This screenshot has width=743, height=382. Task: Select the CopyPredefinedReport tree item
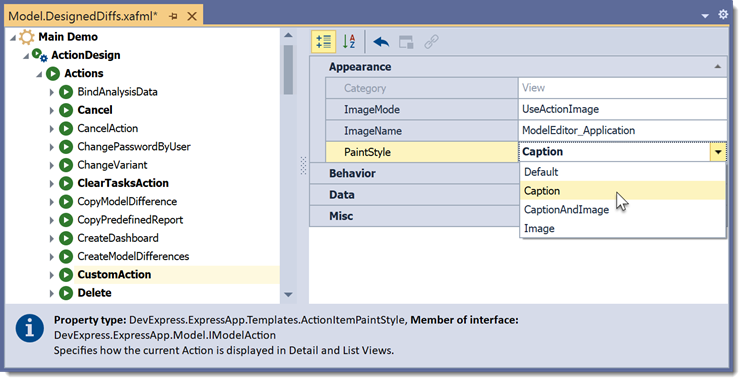click(130, 220)
